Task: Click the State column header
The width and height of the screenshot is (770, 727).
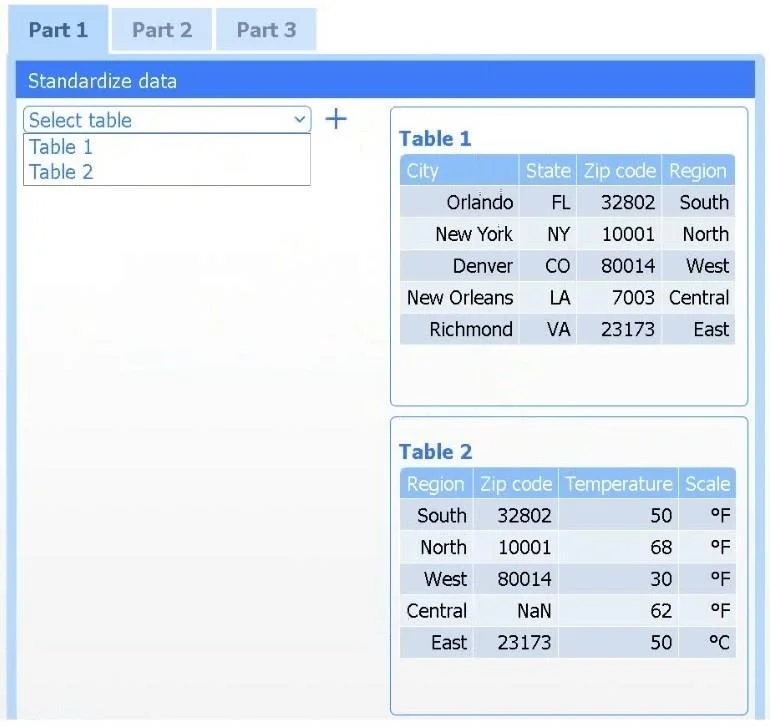Action: (x=548, y=170)
